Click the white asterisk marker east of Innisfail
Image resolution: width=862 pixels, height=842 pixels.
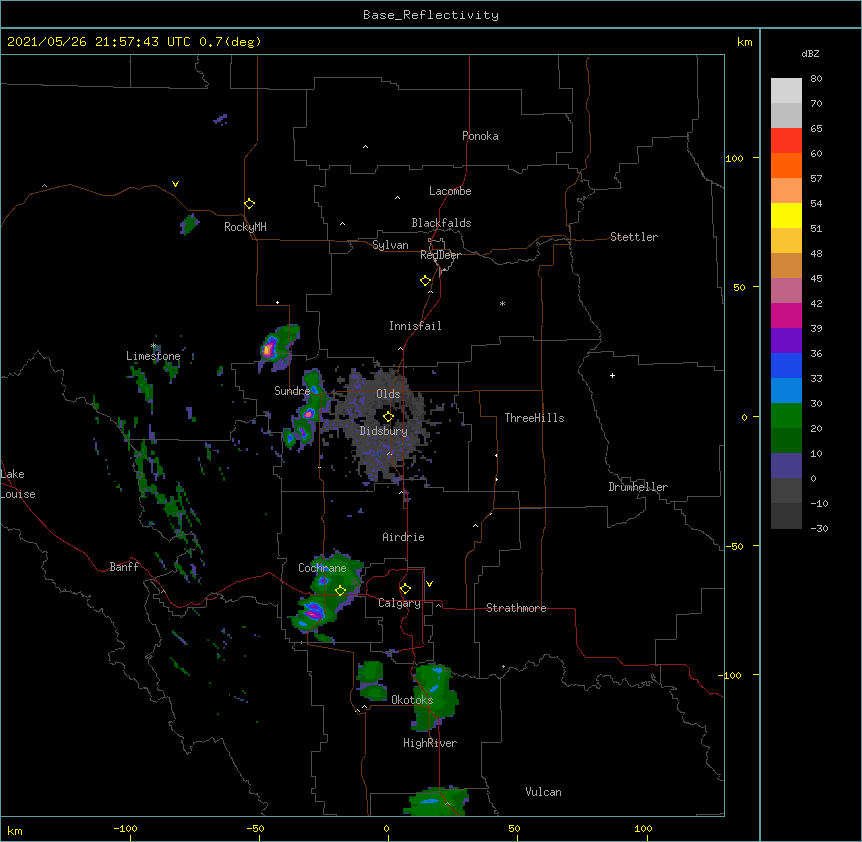point(502,303)
